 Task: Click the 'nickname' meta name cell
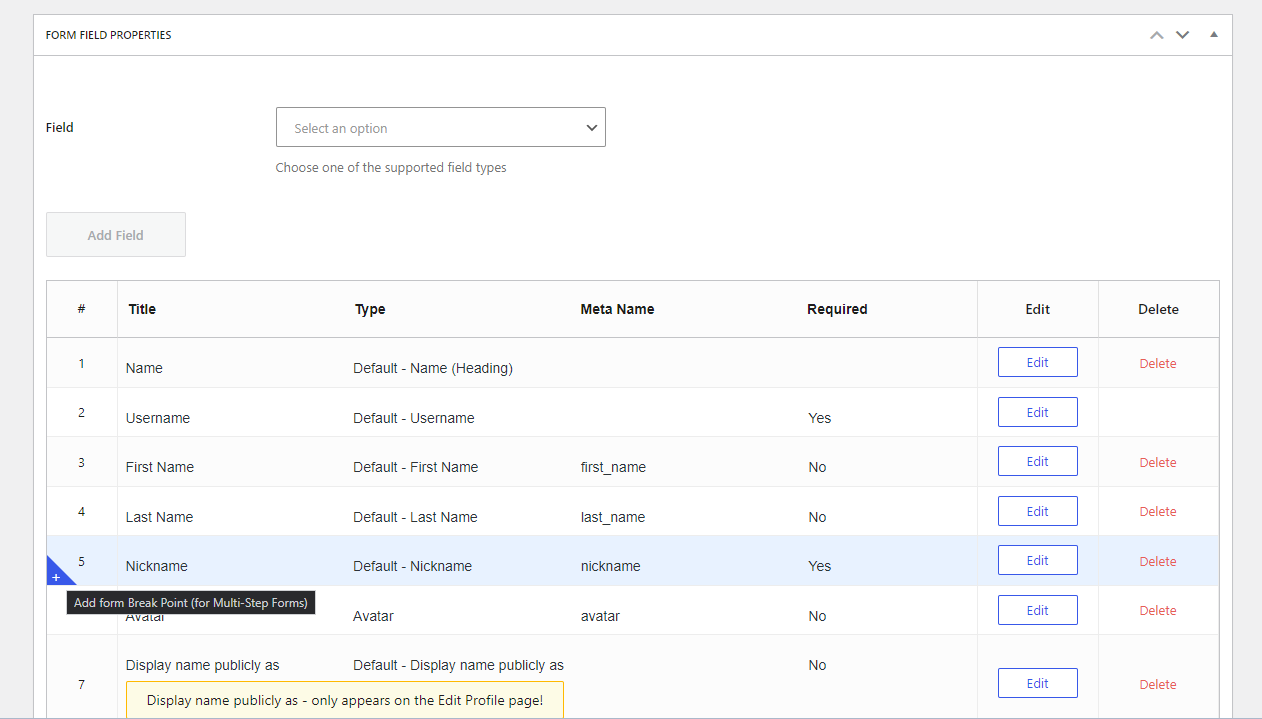tap(610, 566)
